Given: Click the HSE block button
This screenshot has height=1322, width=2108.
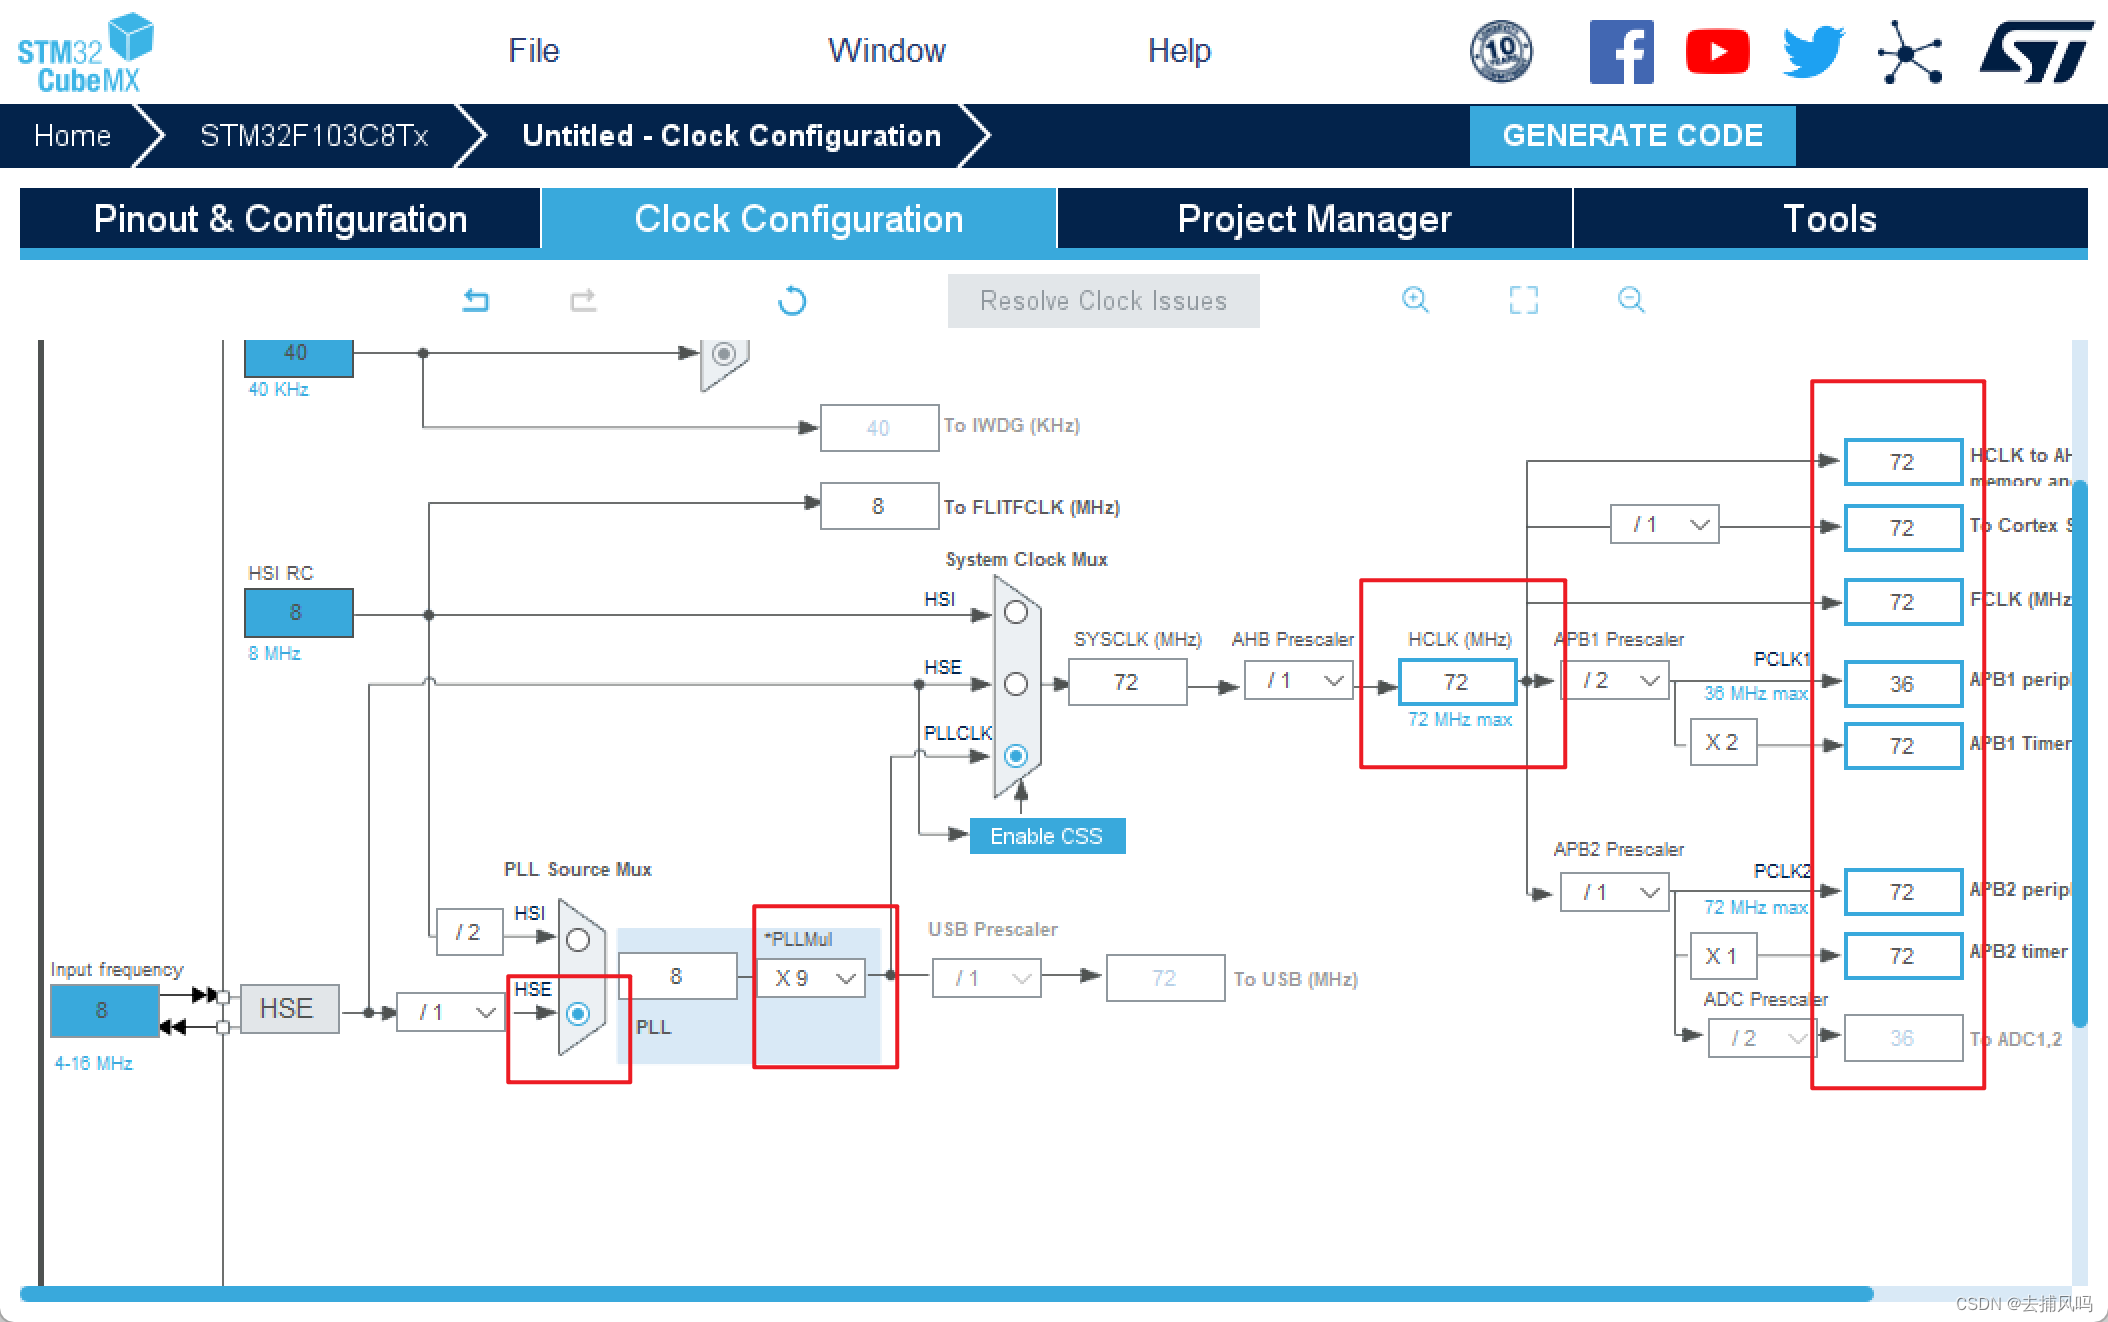Looking at the screenshot, I should (x=289, y=1008).
